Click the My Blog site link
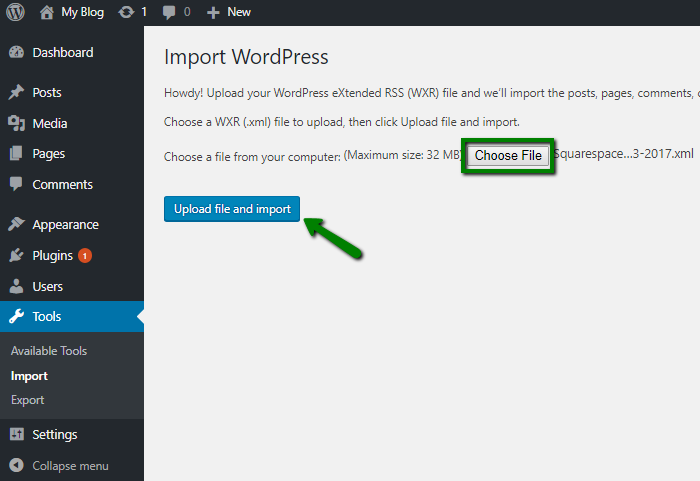This screenshot has width=700, height=481. [83, 12]
